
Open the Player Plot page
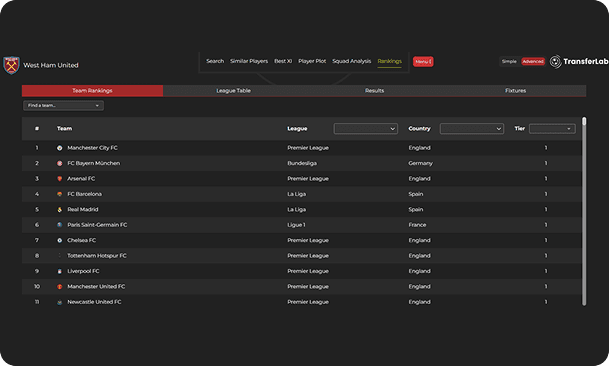(x=312, y=61)
